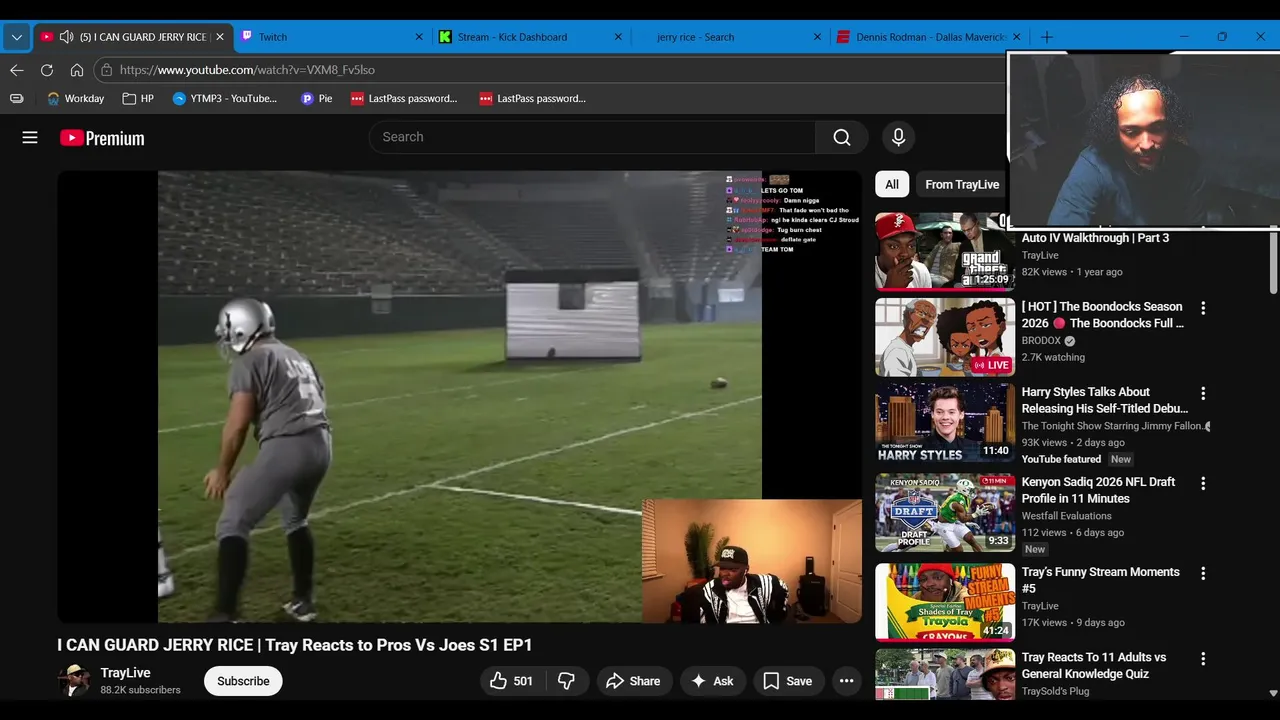
Task: Click the 88.2K subscribers text
Action: tap(140, 690)
